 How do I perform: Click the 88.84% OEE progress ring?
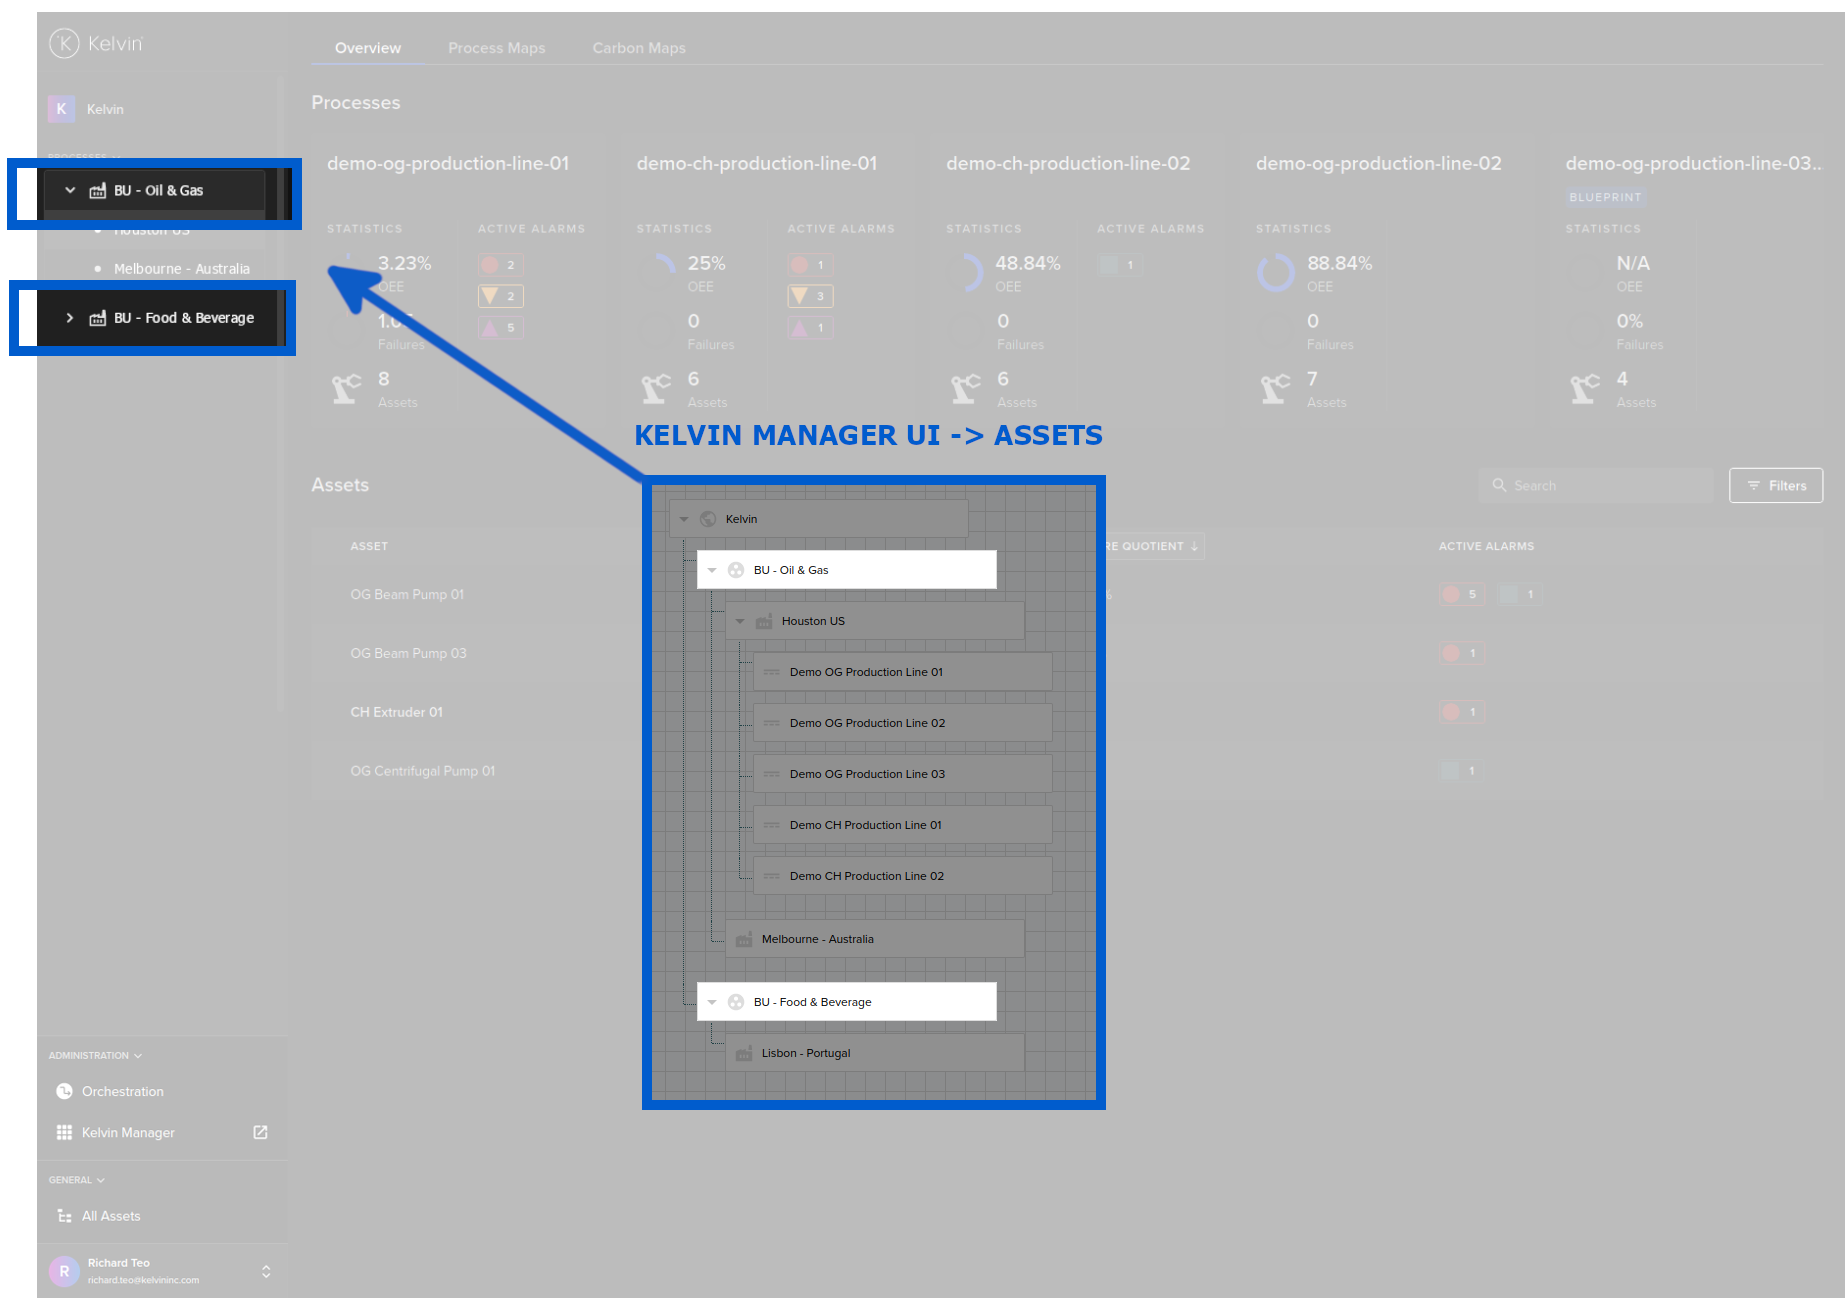1275,272
